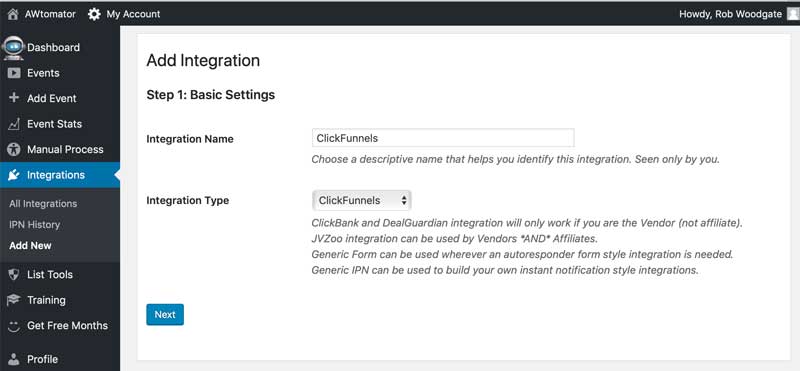Click the Step 1: Basic Settings heading
The image size is (800, 371).
(x=211, y=95)
